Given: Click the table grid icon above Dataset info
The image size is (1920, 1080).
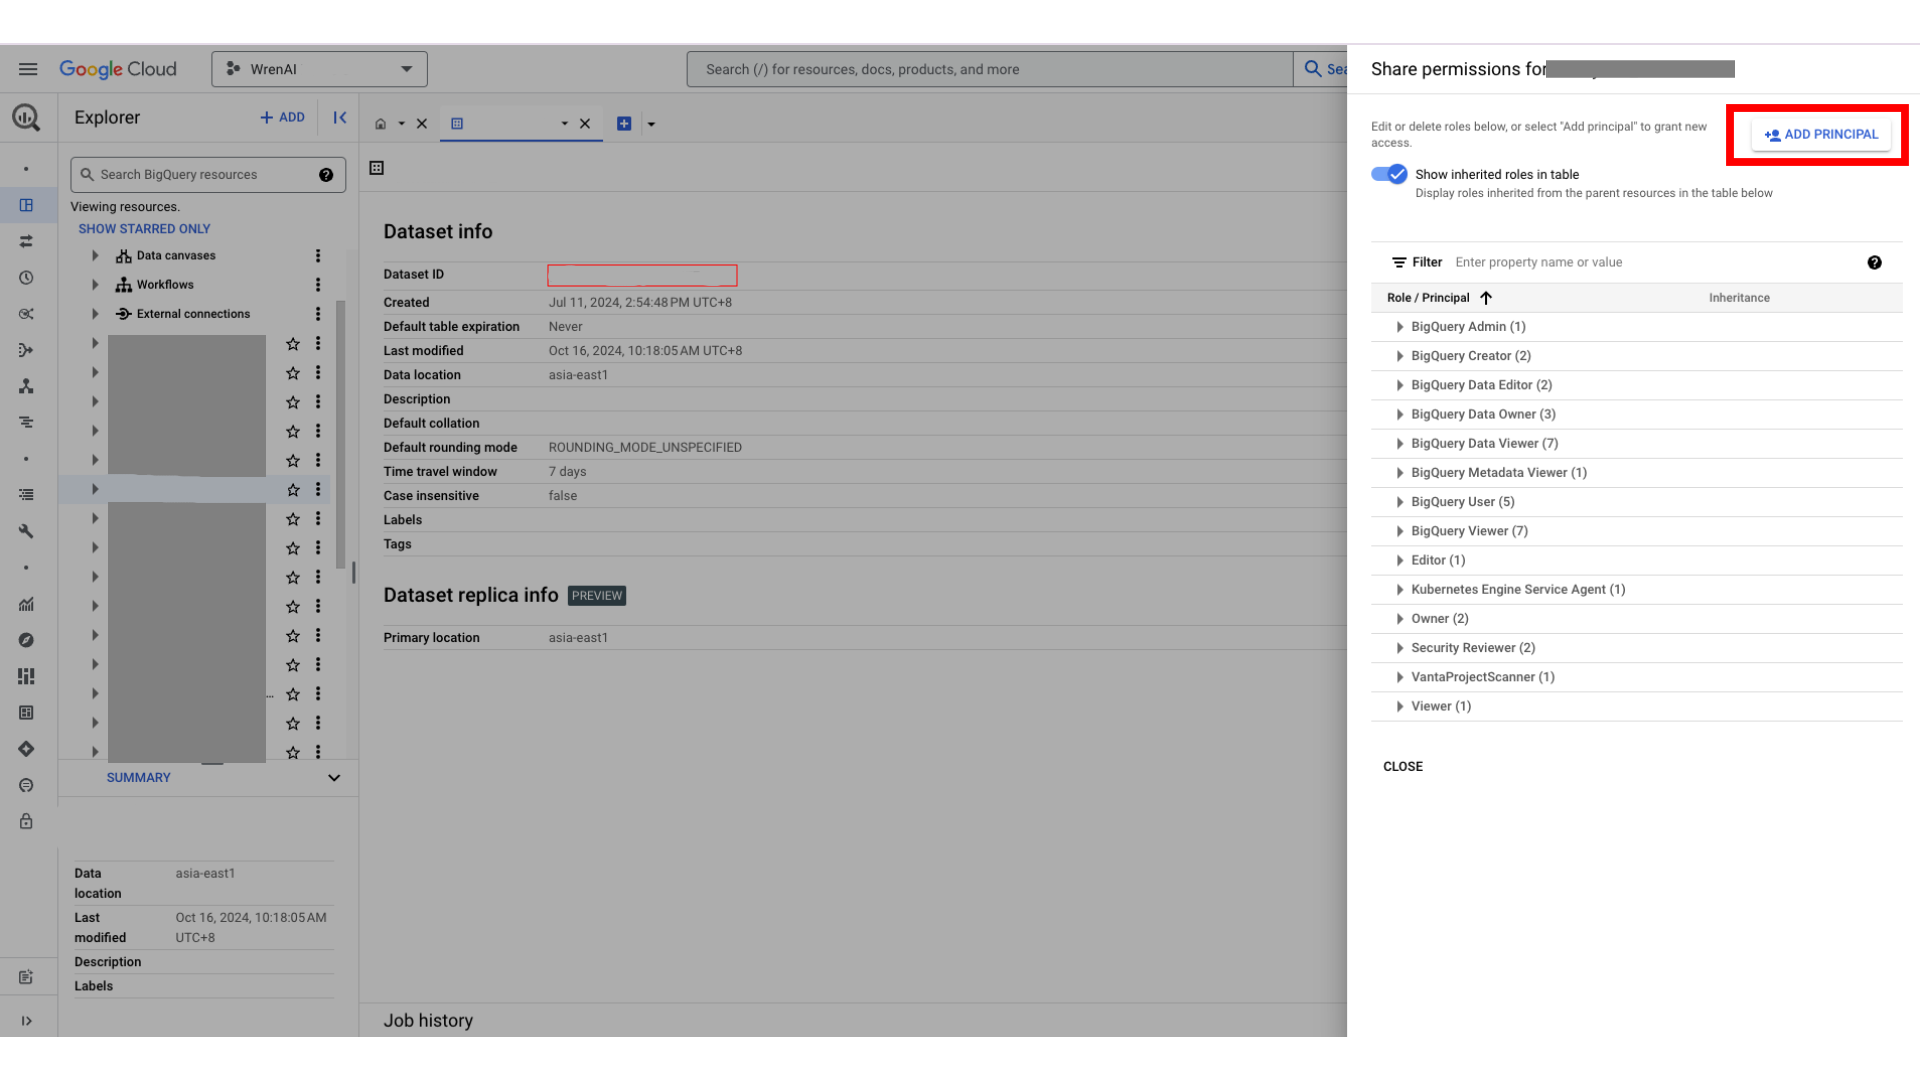Looking at the screenshot, I should click(377, 168).
